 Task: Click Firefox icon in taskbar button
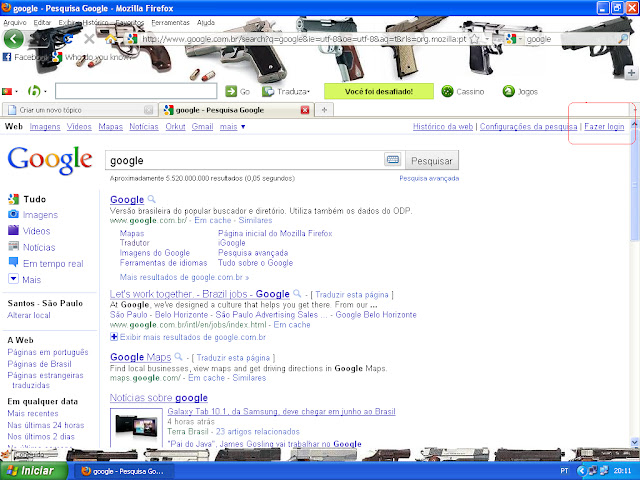pyautogui.click(x=86, y=471)
